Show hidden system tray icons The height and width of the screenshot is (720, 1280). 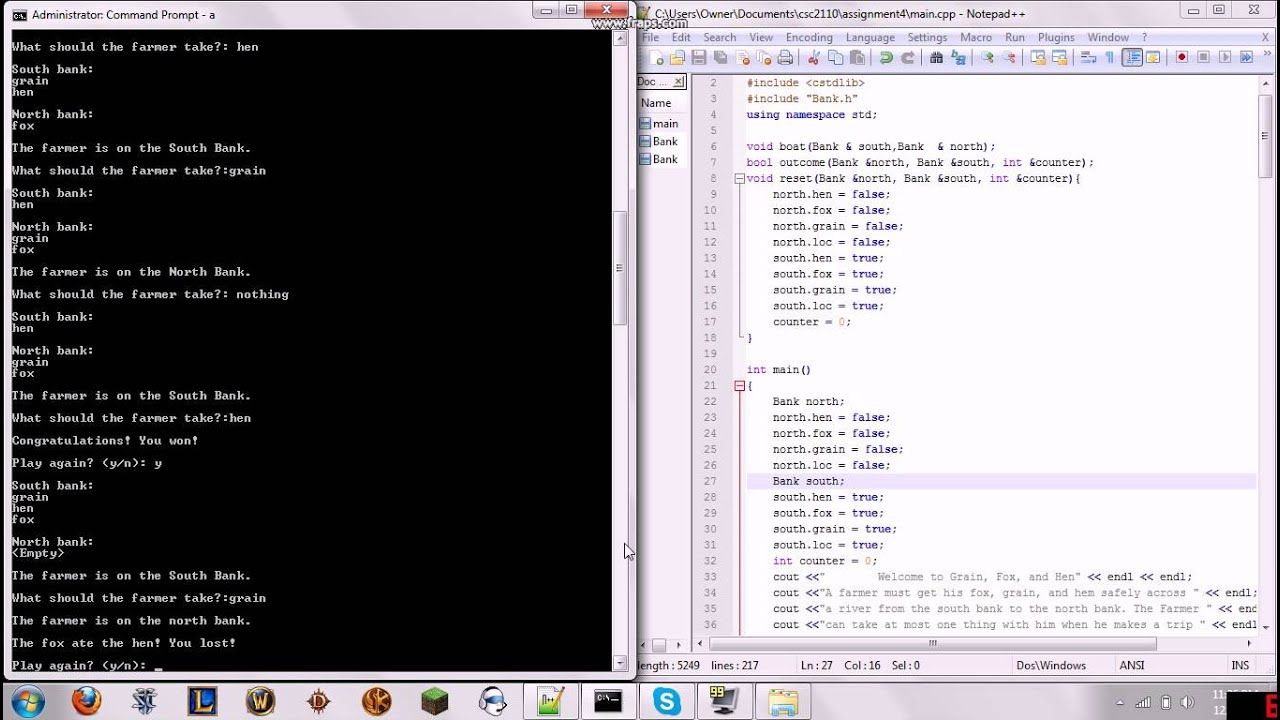pyautogui.click(x=1119, y=702)
